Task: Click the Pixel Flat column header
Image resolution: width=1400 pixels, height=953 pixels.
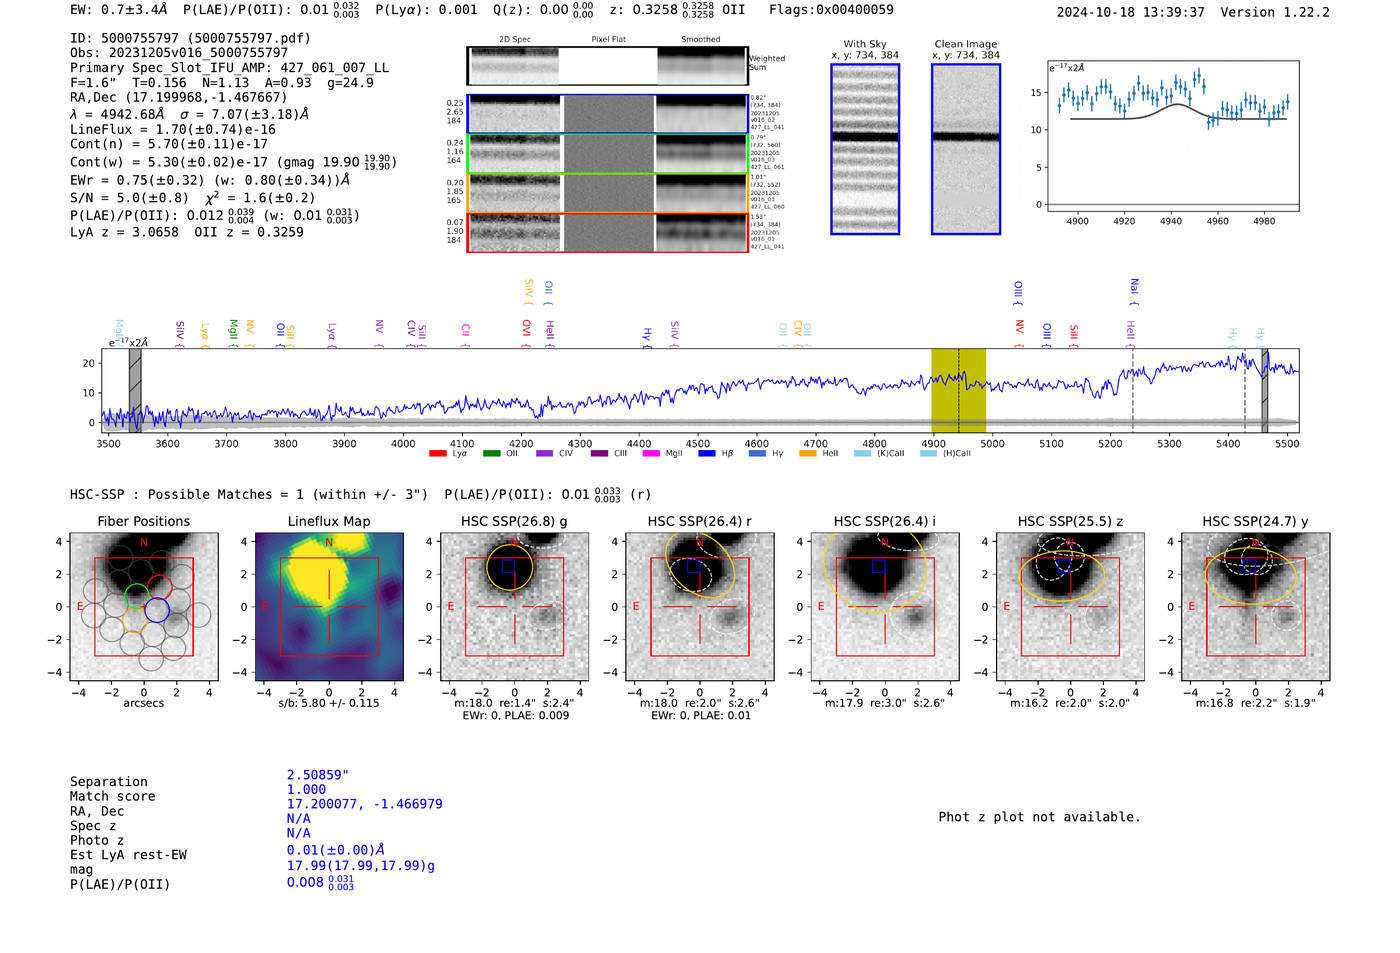Action: click(x=608, y=39)
